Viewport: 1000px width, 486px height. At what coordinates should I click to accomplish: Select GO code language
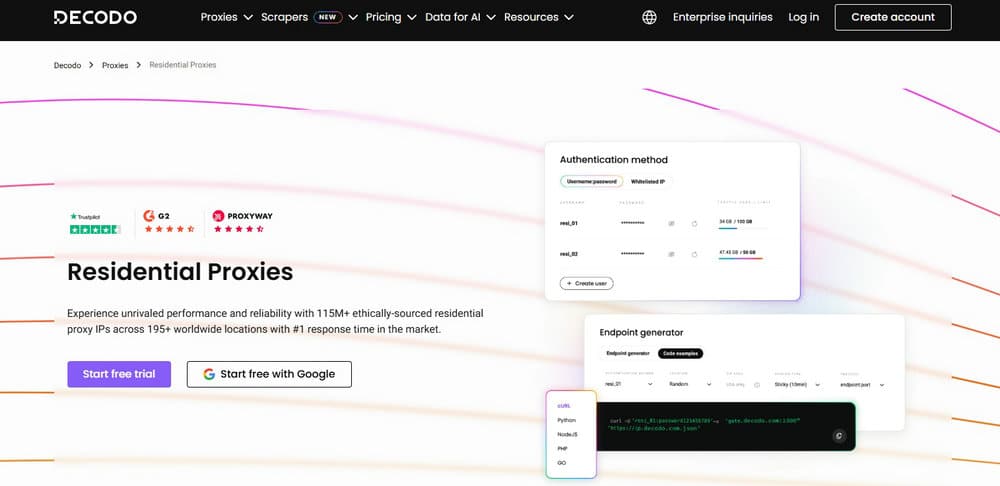pyautogui.click(x=561, y=463)
